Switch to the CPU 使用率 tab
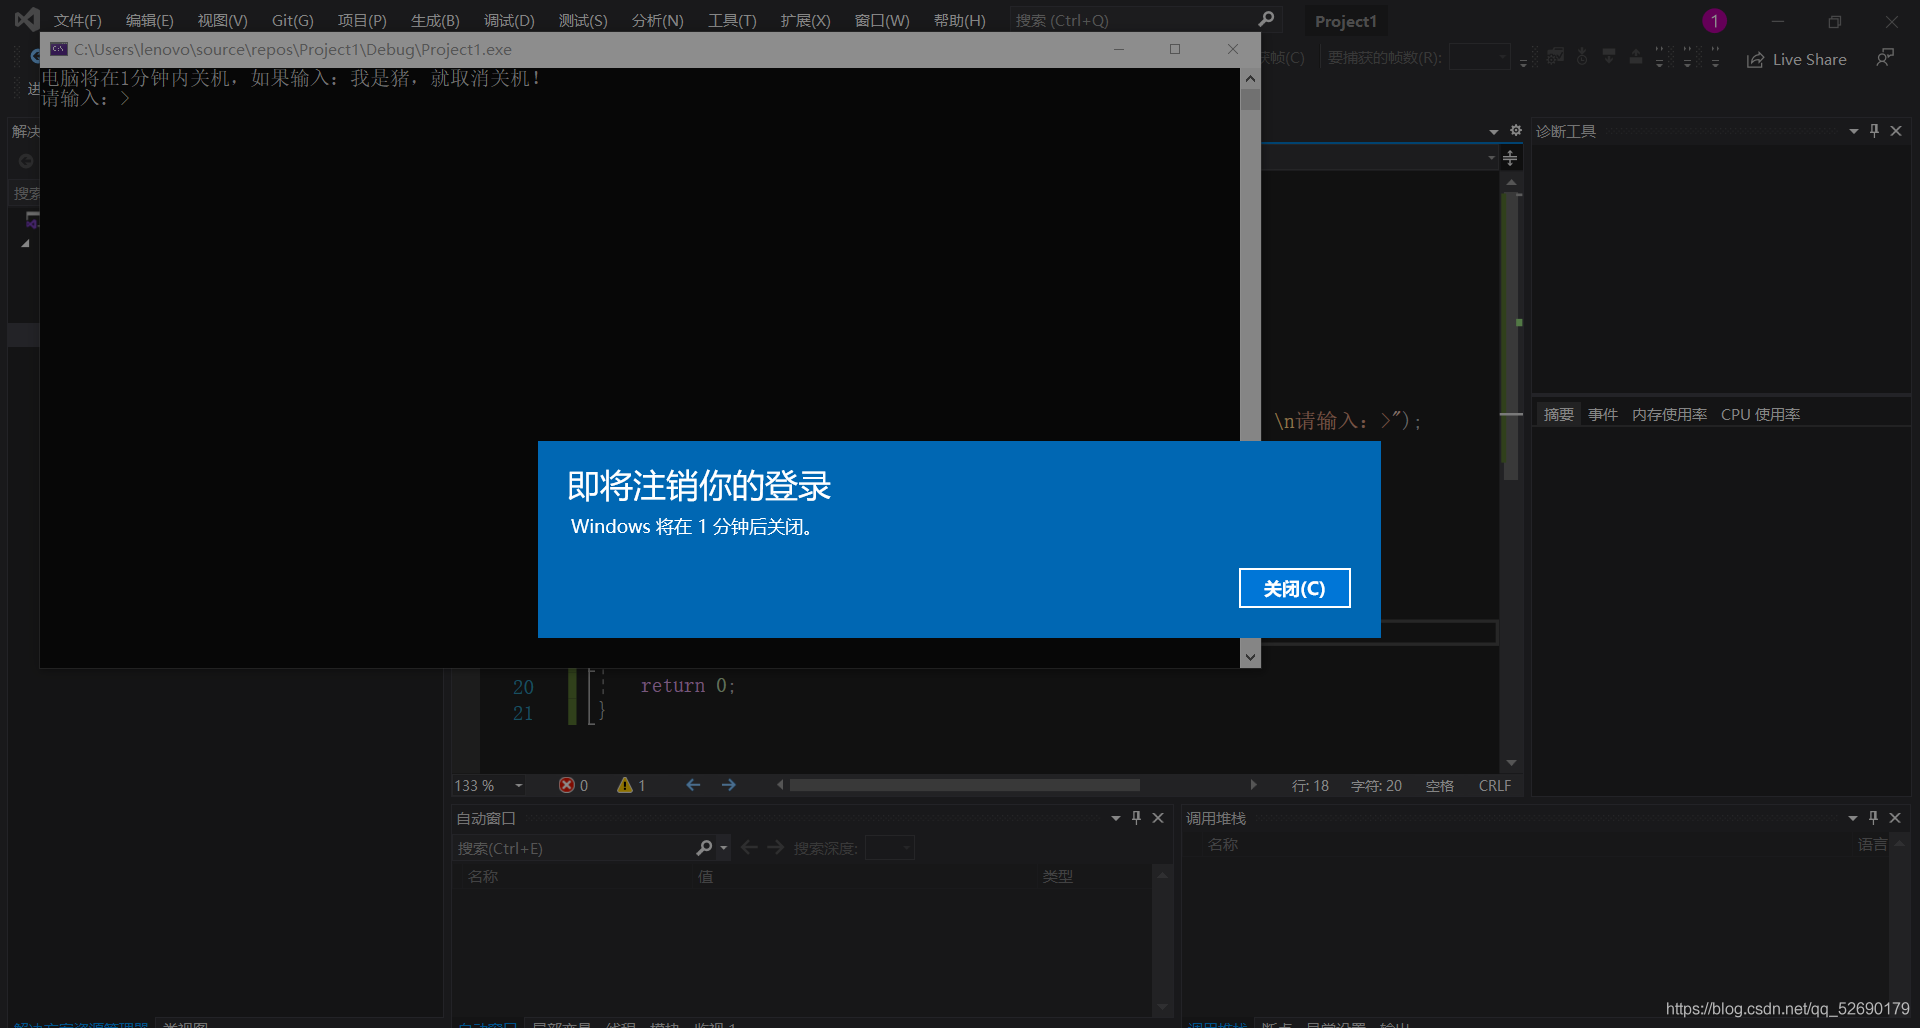Image resolution: width=1920 pixels, height=1028 pixels. tap(1760, 414)
